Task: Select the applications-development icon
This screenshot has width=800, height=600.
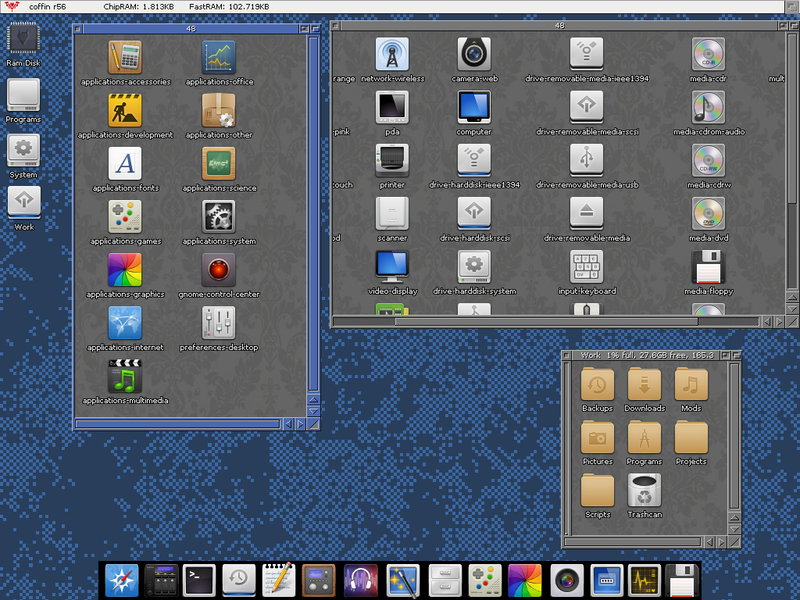Action: click(125, 109)
